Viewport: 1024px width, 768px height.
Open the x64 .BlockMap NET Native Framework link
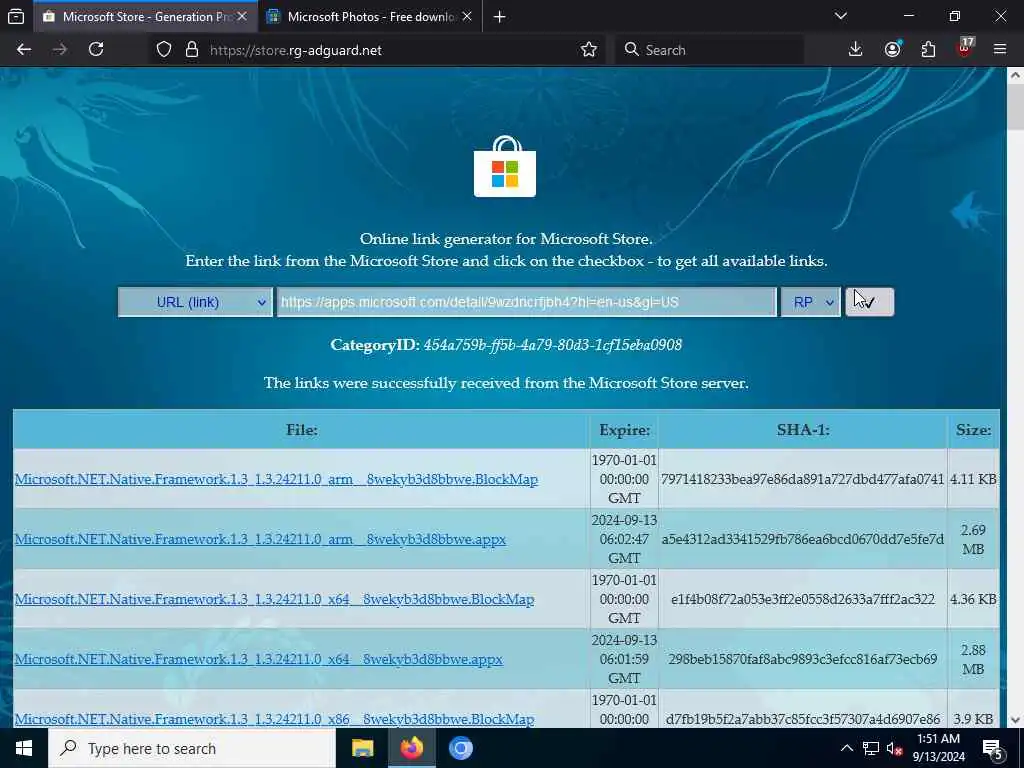pyautogui.click(x=274, y=600)
